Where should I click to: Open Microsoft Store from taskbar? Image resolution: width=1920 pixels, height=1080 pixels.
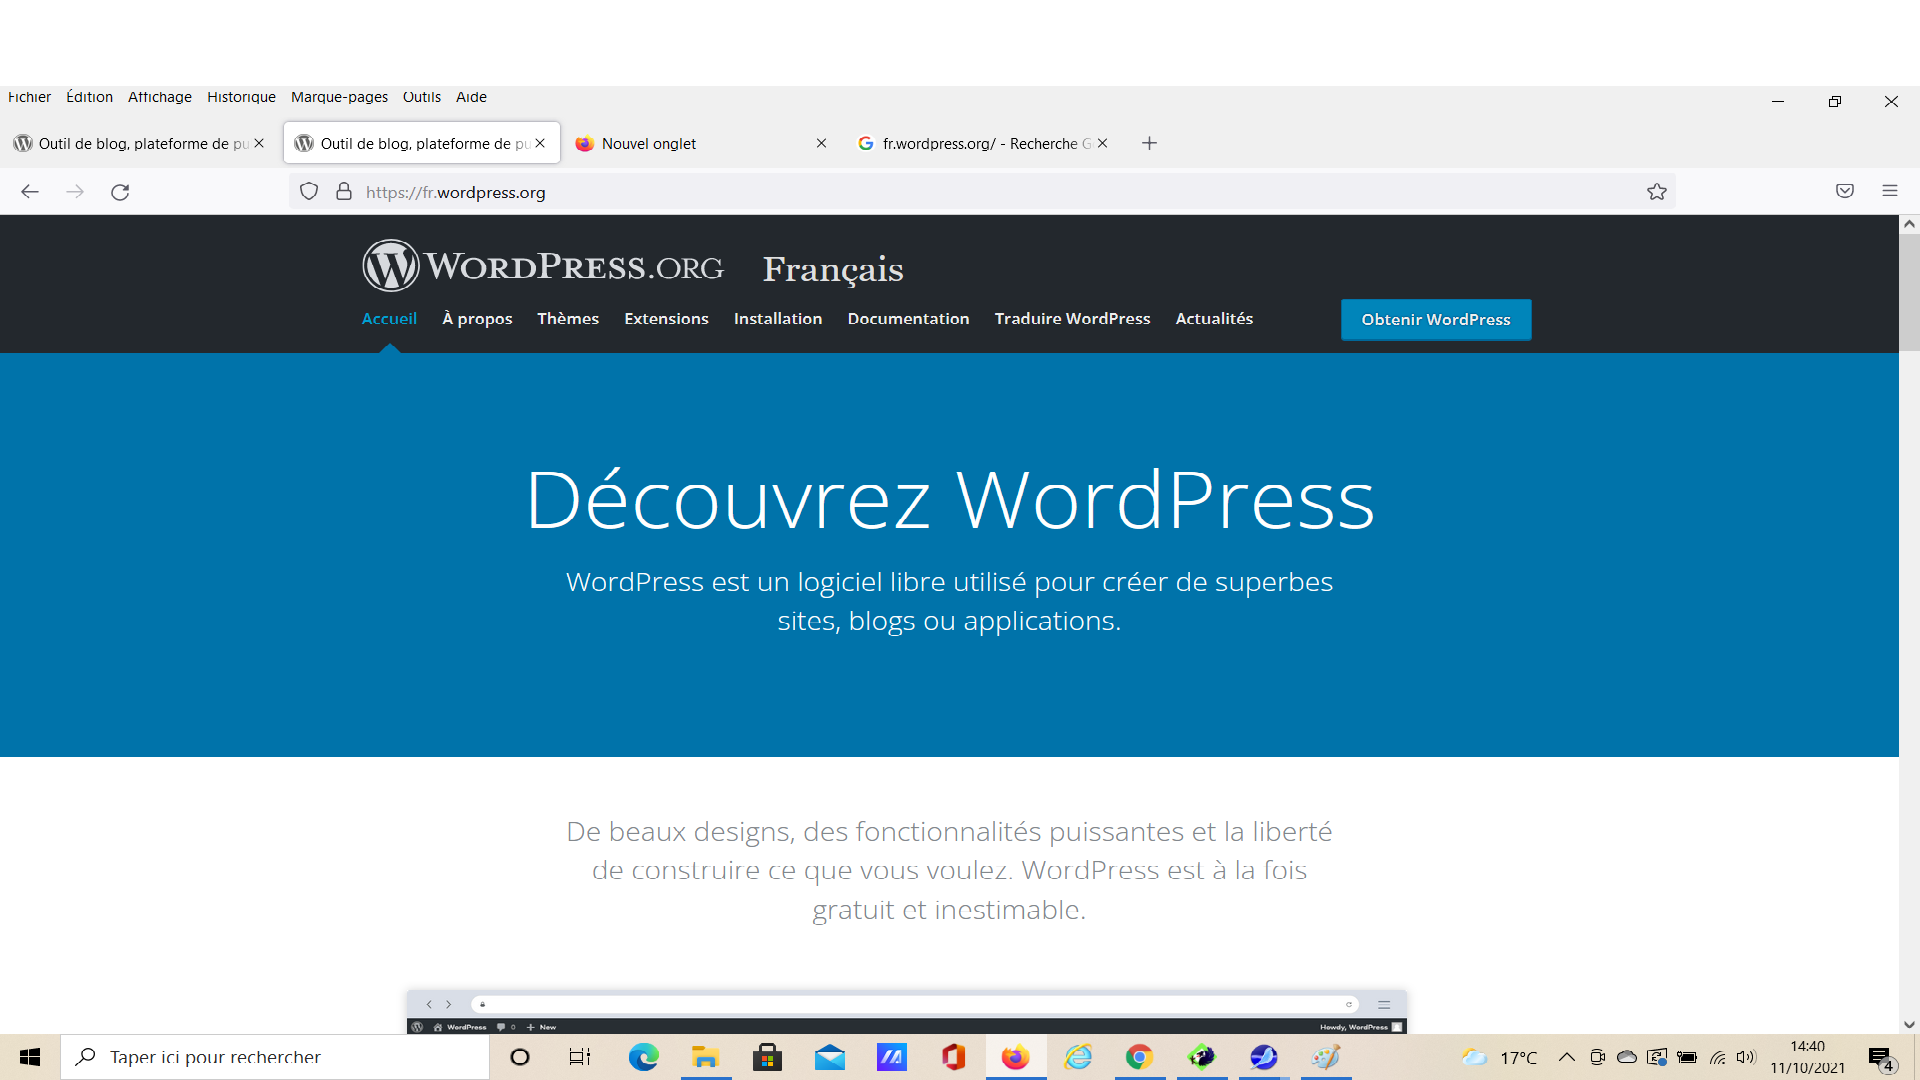coord(767,1057)
